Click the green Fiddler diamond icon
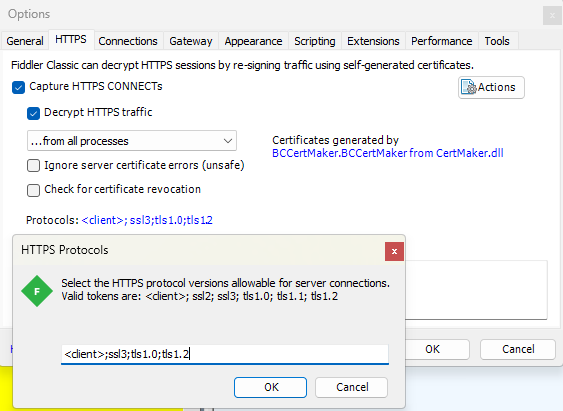The image size is (563, 411). tap(37, 291)
